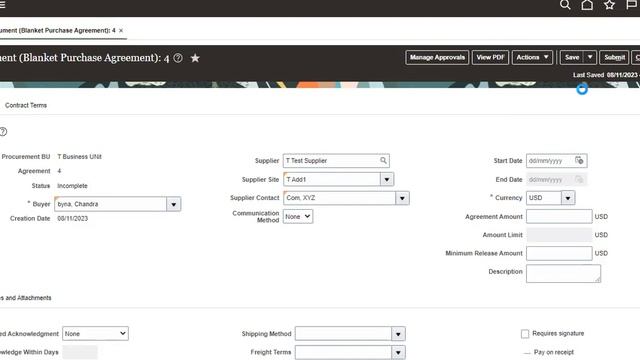Open the Actions dropdown menu
This screenshot has width=640, height=360.
click(532, 58)
